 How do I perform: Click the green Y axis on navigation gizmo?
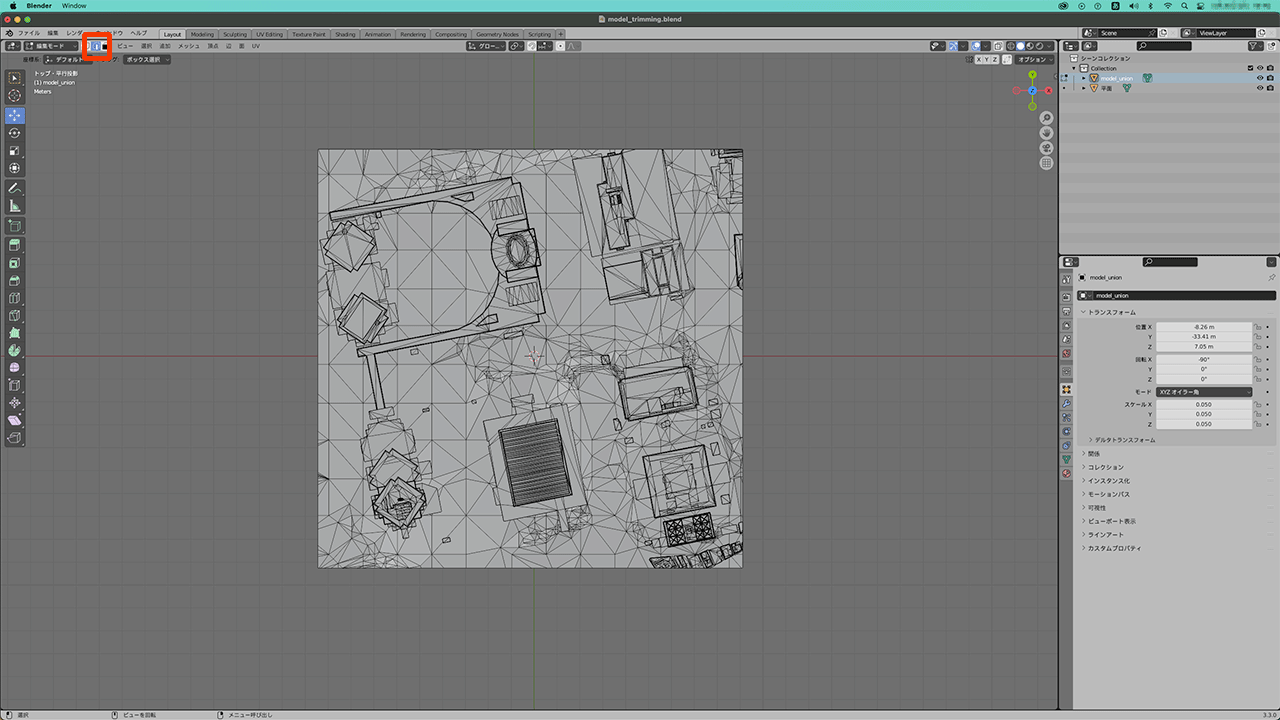[1031, 75]
